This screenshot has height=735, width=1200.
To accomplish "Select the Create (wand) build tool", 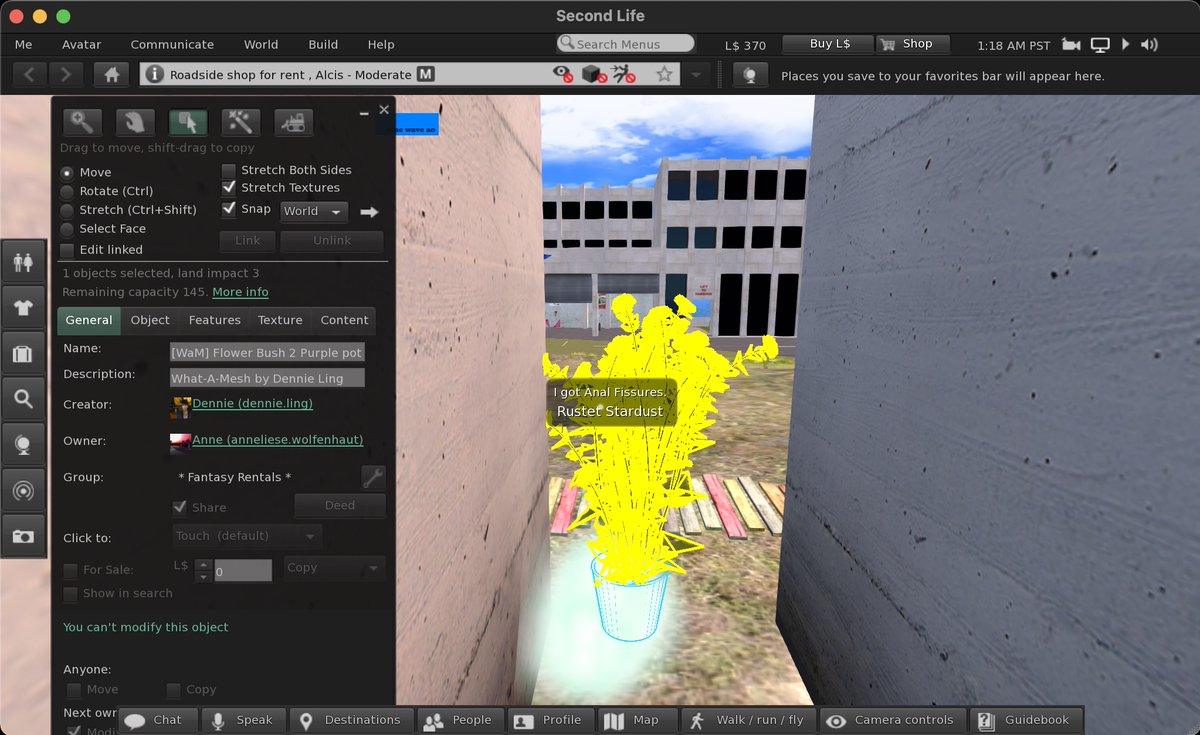I will click(241, 122).
